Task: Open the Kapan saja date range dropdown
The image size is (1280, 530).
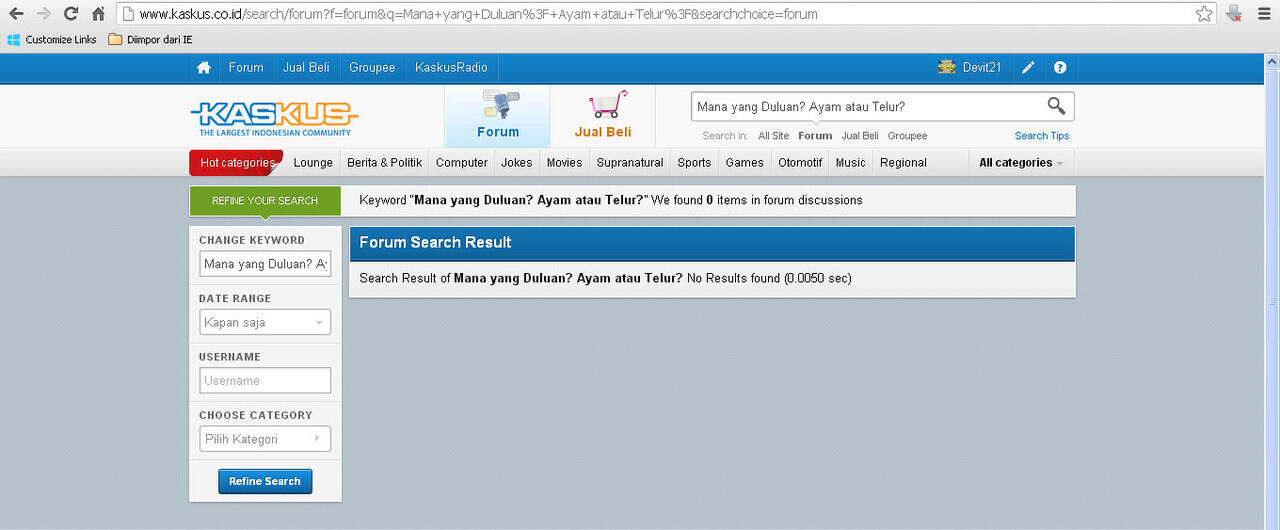Action: 265,322
